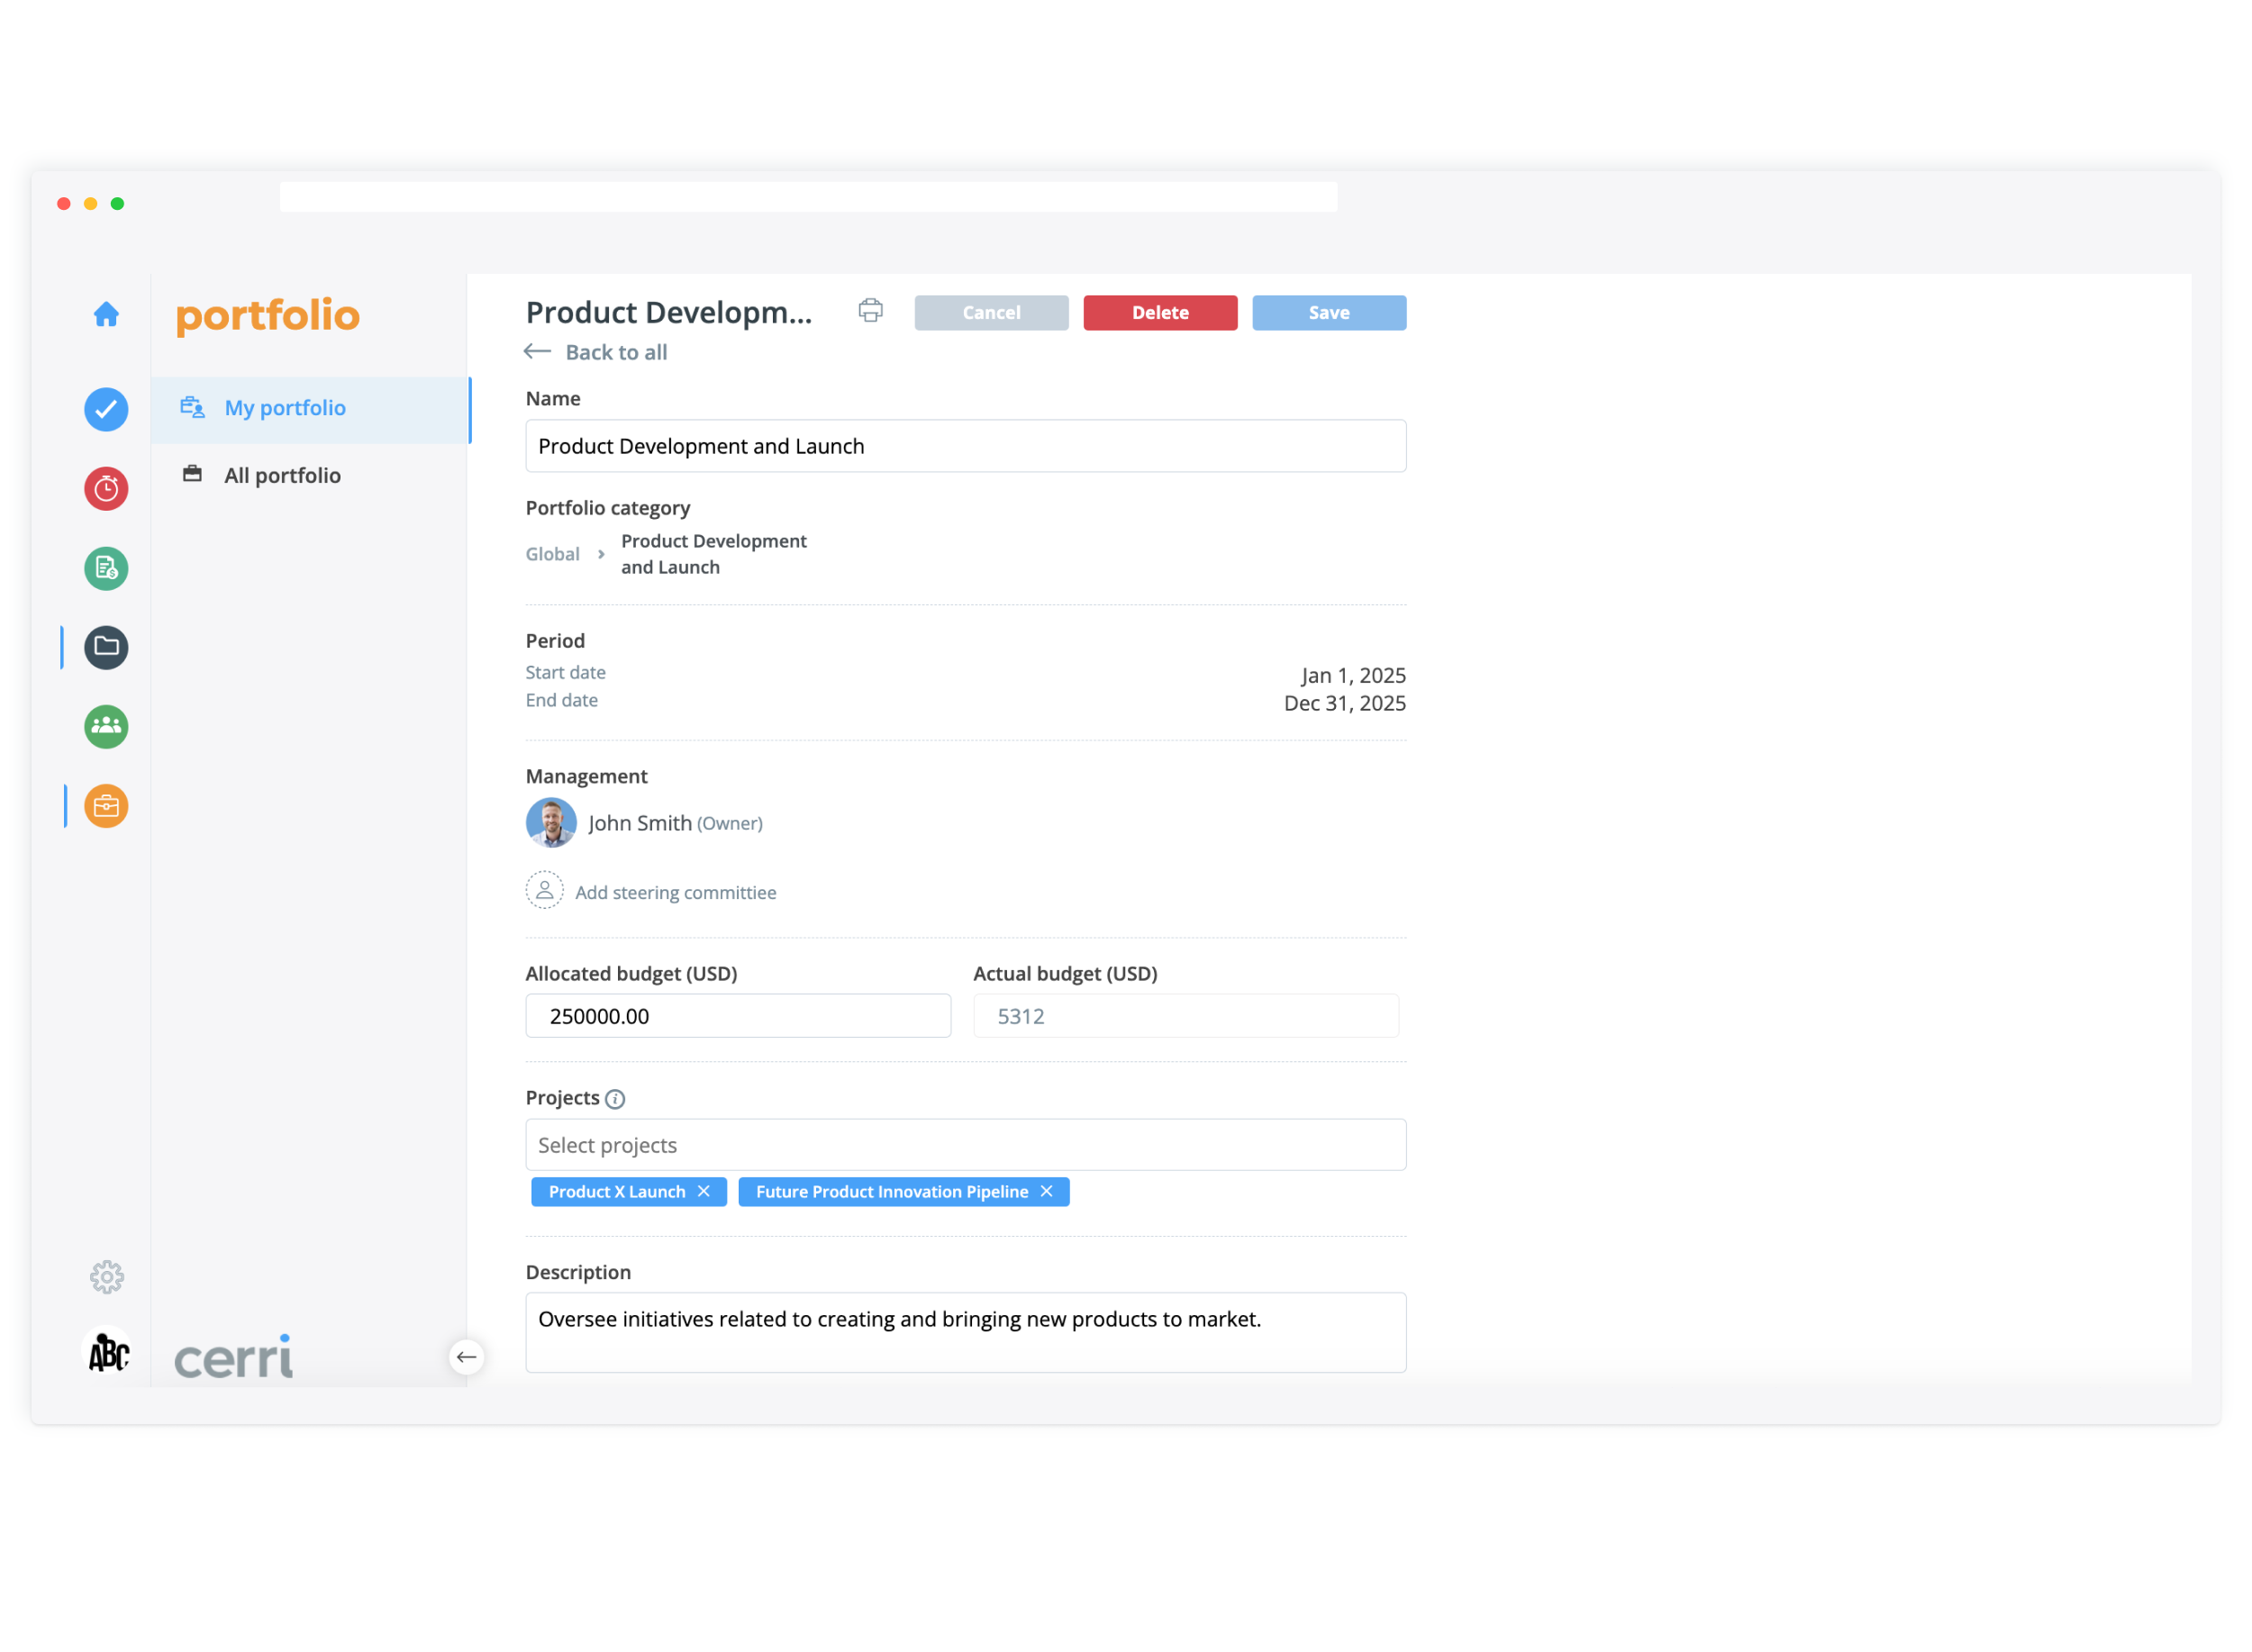
Task: Remove Future Product Innovation Pipeline tag
Action: tap(1046, 1191)
